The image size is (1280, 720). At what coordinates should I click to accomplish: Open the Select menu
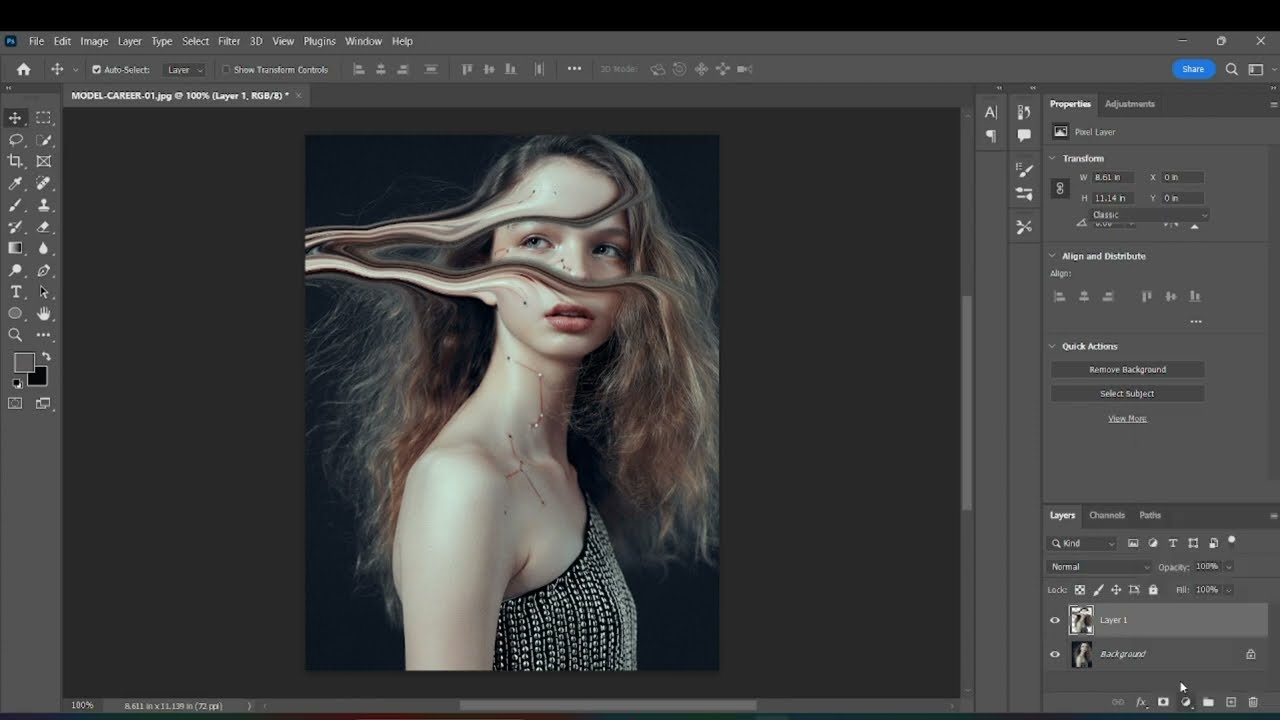[x=195, y=41]
